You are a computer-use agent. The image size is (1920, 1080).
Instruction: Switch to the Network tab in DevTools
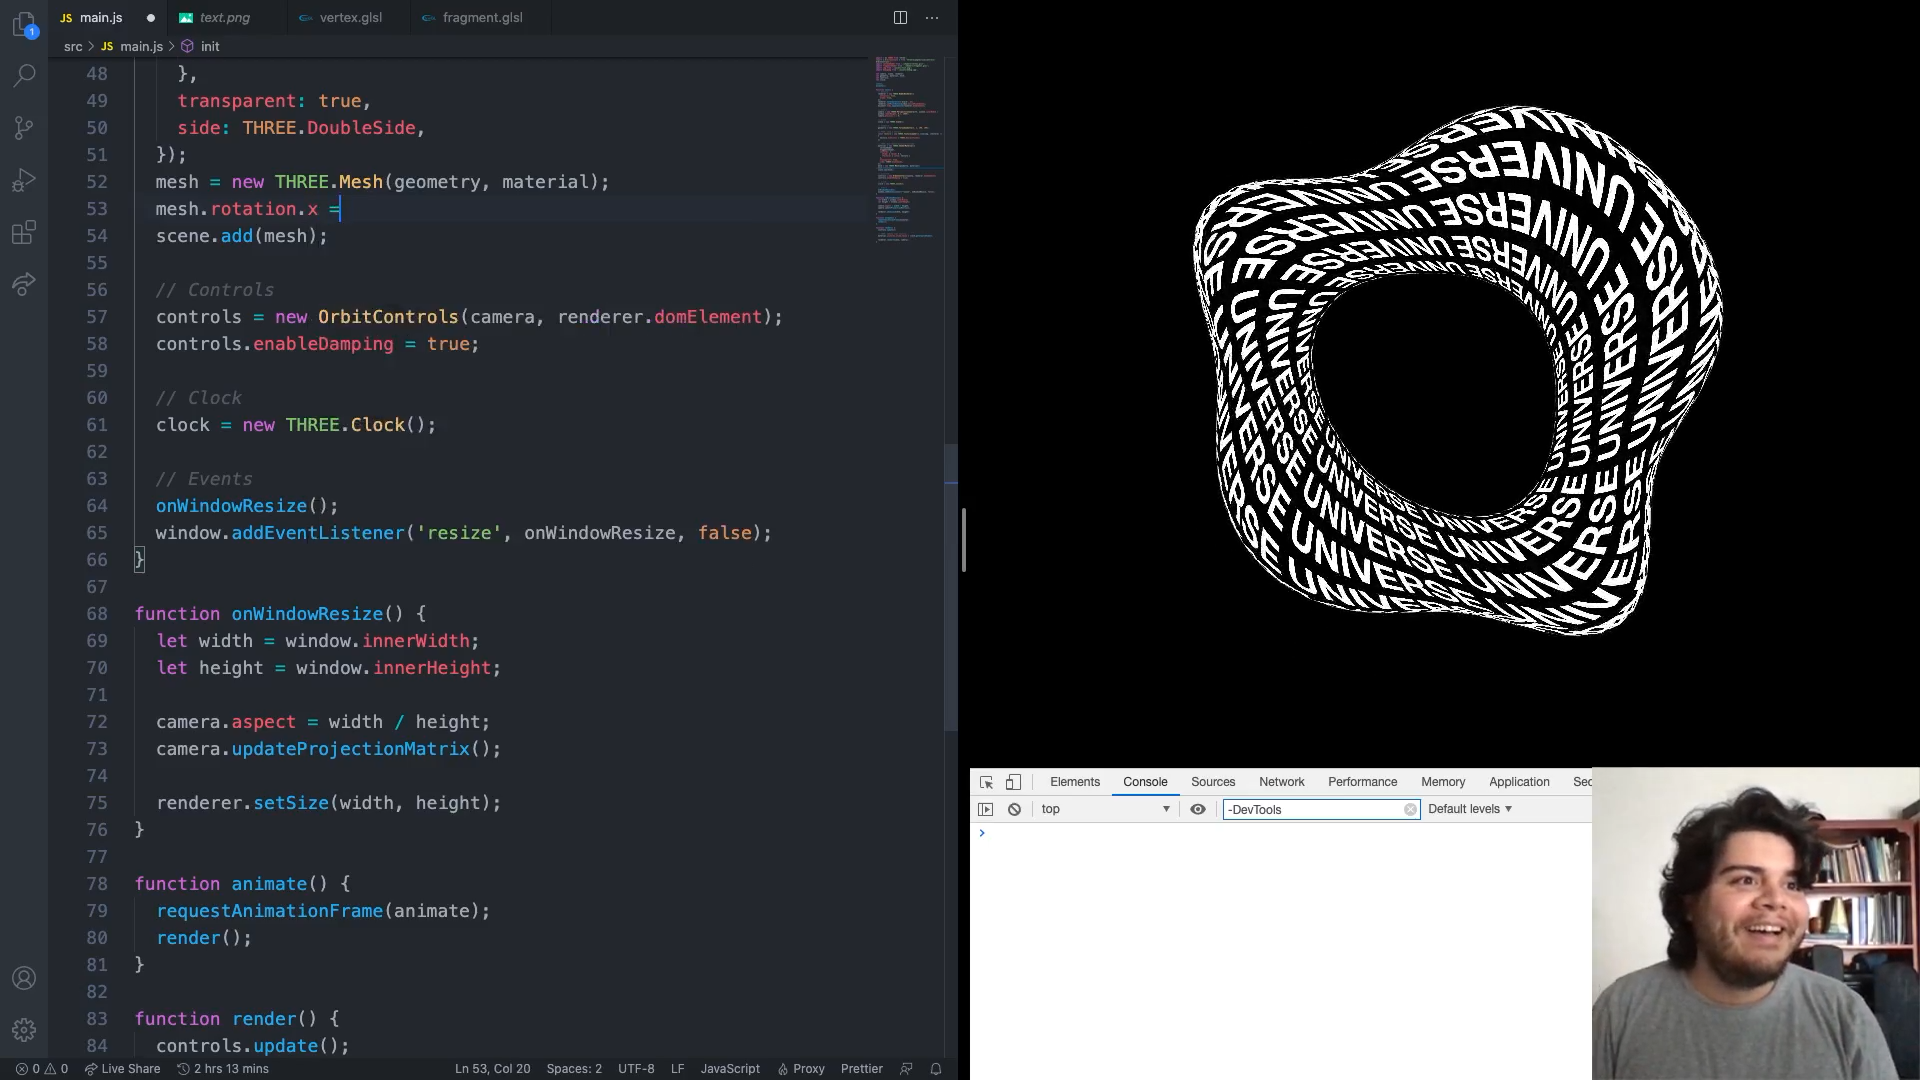pos(1281,782)
